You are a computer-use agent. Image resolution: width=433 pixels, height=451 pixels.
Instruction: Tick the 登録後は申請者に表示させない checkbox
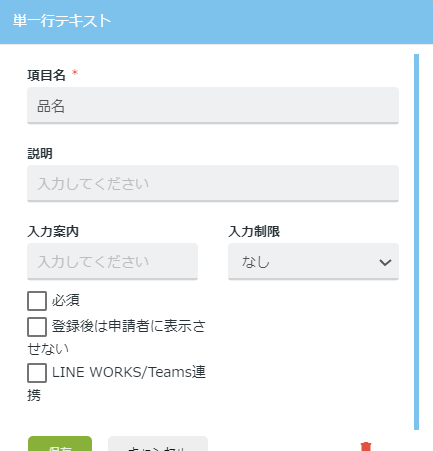37,327
